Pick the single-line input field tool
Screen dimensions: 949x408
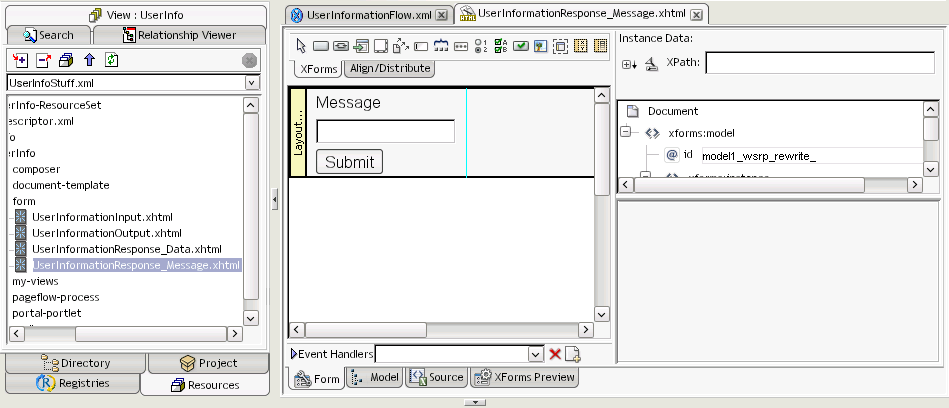(421, 46)
